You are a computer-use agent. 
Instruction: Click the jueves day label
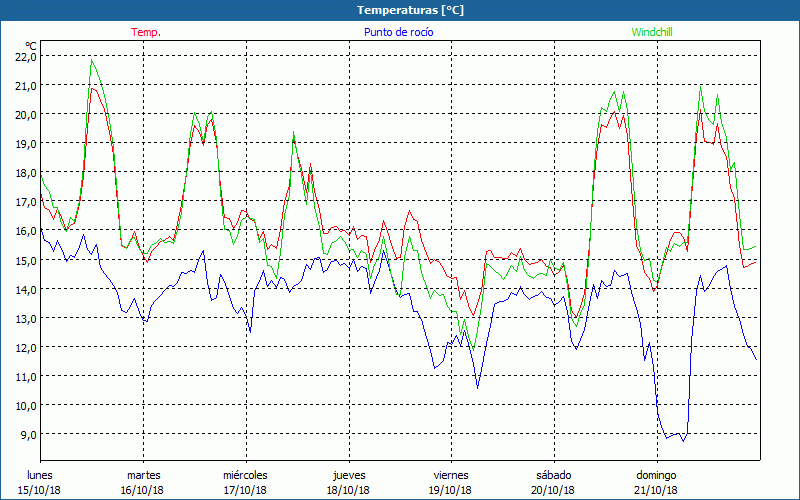(x=349, y=475)
